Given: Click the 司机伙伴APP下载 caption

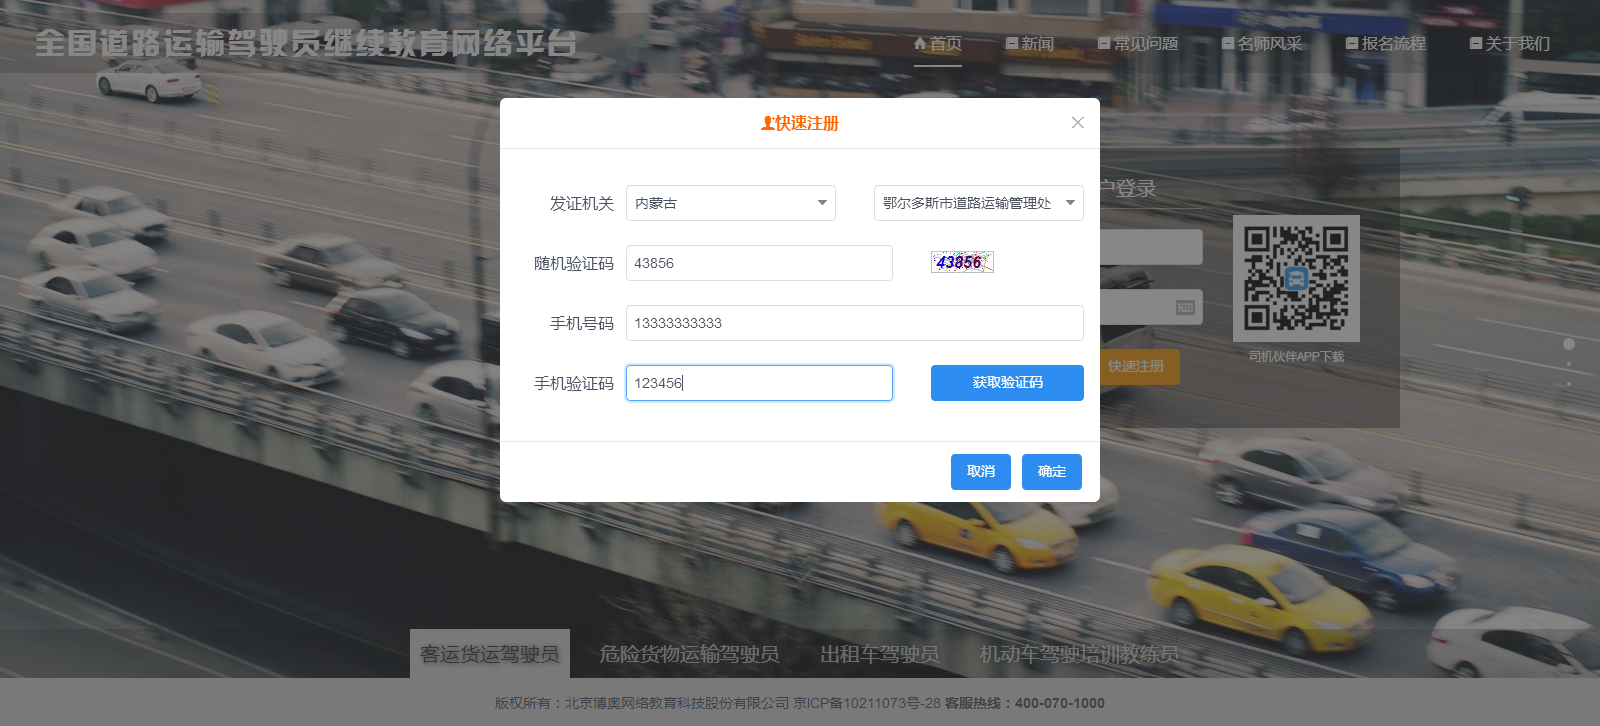Looking at the screenshot, I should pyautogui.click(x=1296, y=357).
